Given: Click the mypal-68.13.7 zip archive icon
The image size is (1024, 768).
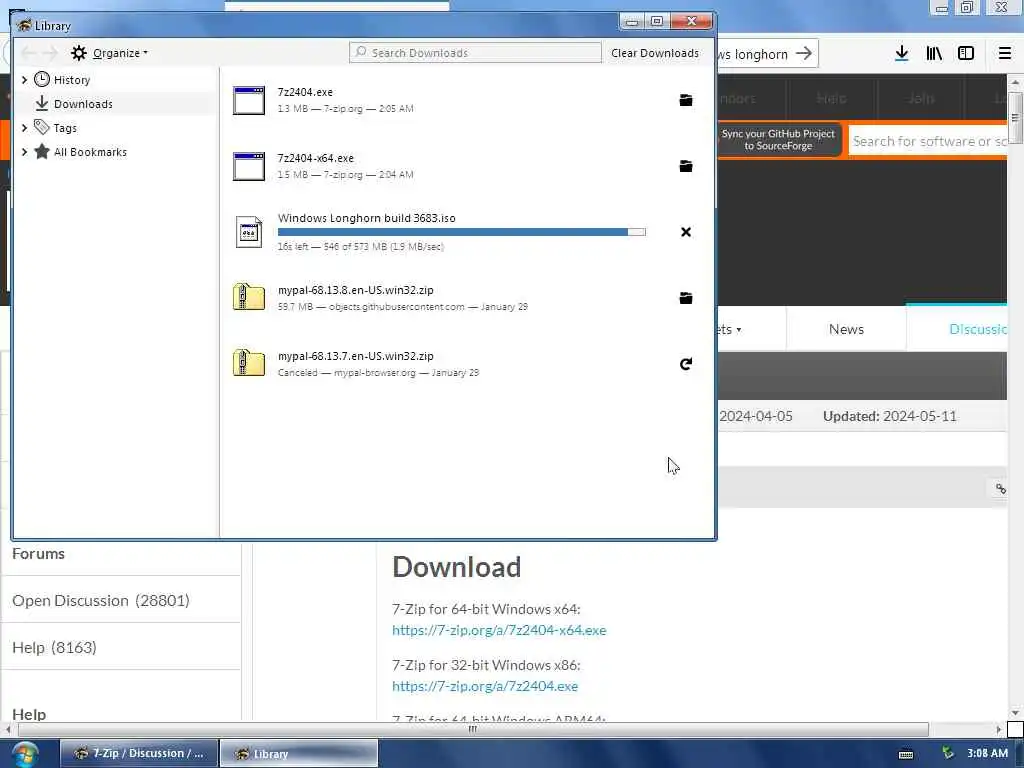Looking at the screenshot, I should (x=249, y=363).
